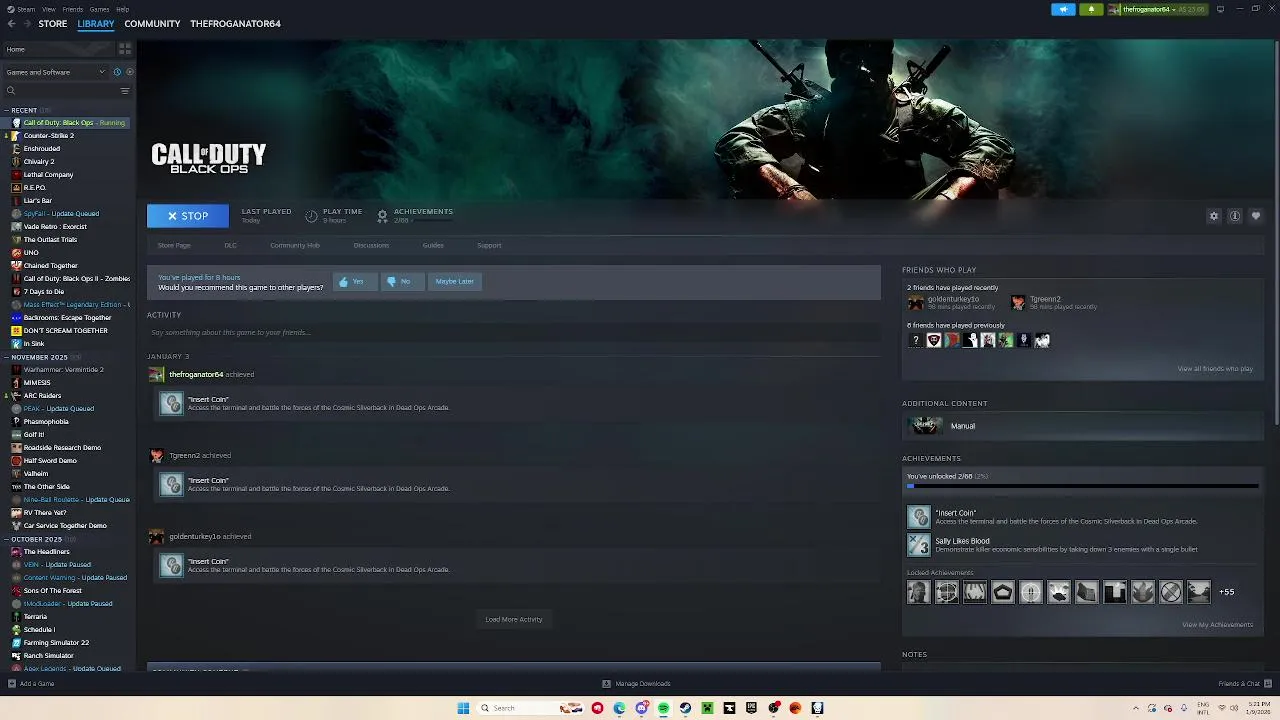The image size is (1280, 720).
Task: Open the green notifications bell
Action: (x=1091, y=9)
